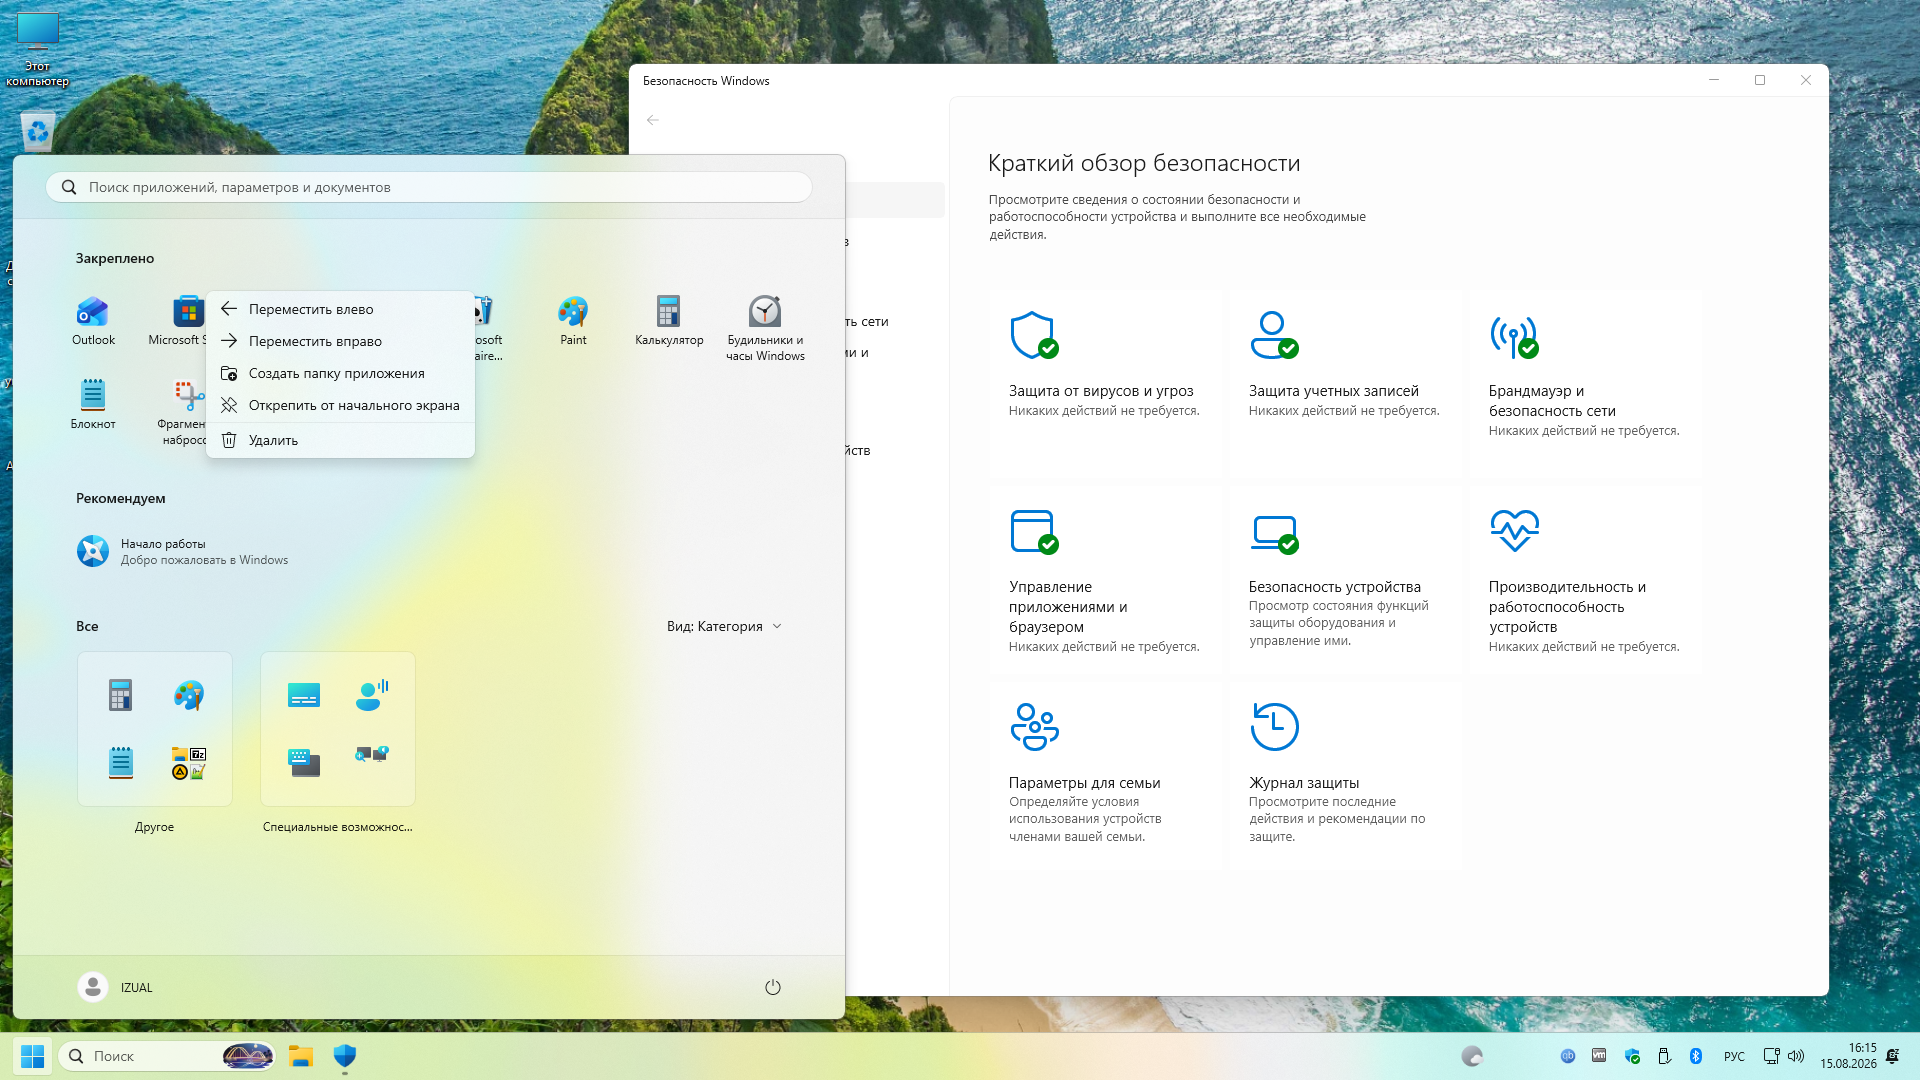Click the Windows Security shield tray icon
1920x1080 pixels.
(1632, 1056)
